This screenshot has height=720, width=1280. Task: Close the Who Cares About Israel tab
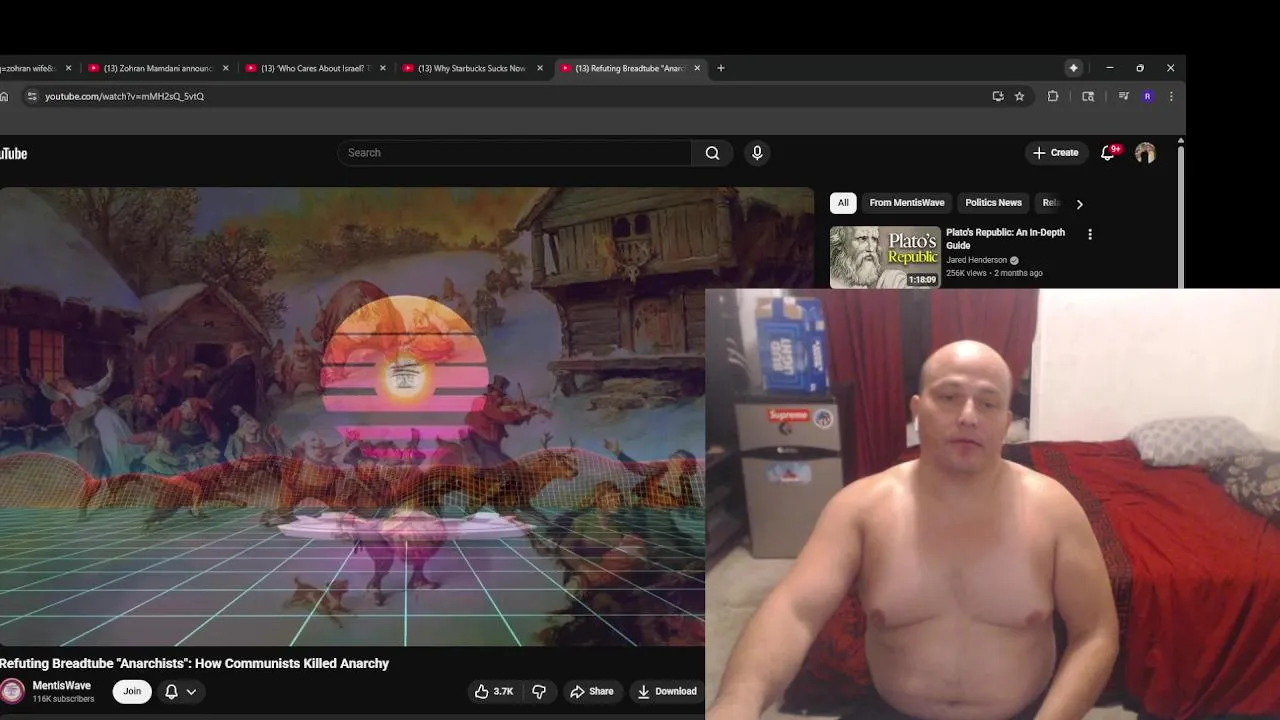click(x=382, y=68)
